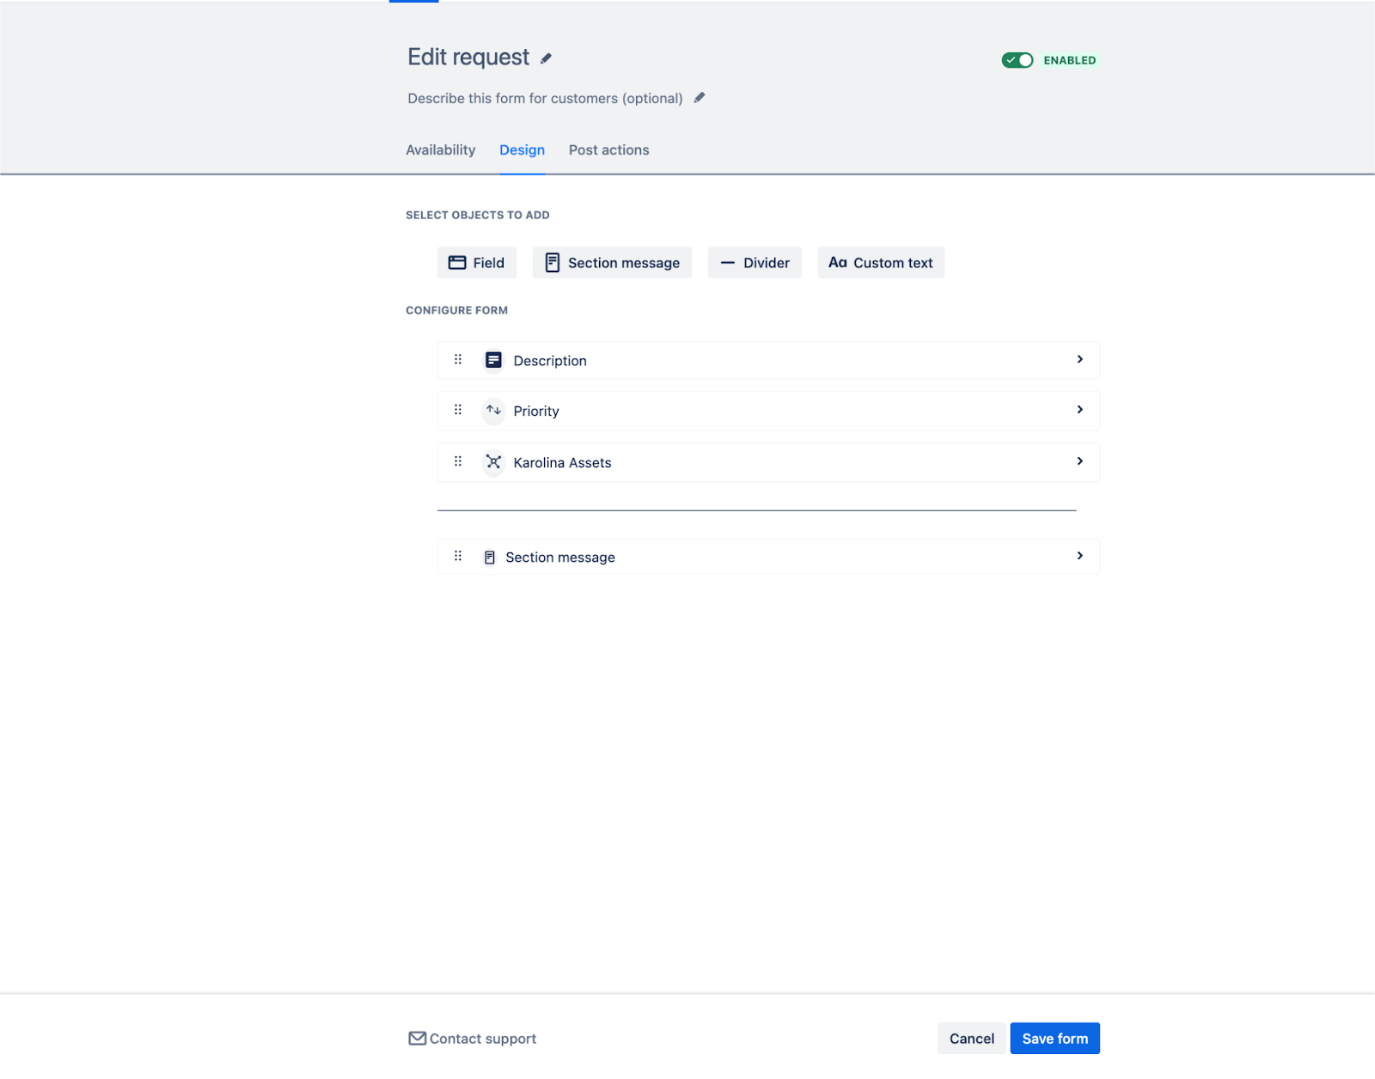
Task: Click the Save form button
Action: pos(1054,1038)
